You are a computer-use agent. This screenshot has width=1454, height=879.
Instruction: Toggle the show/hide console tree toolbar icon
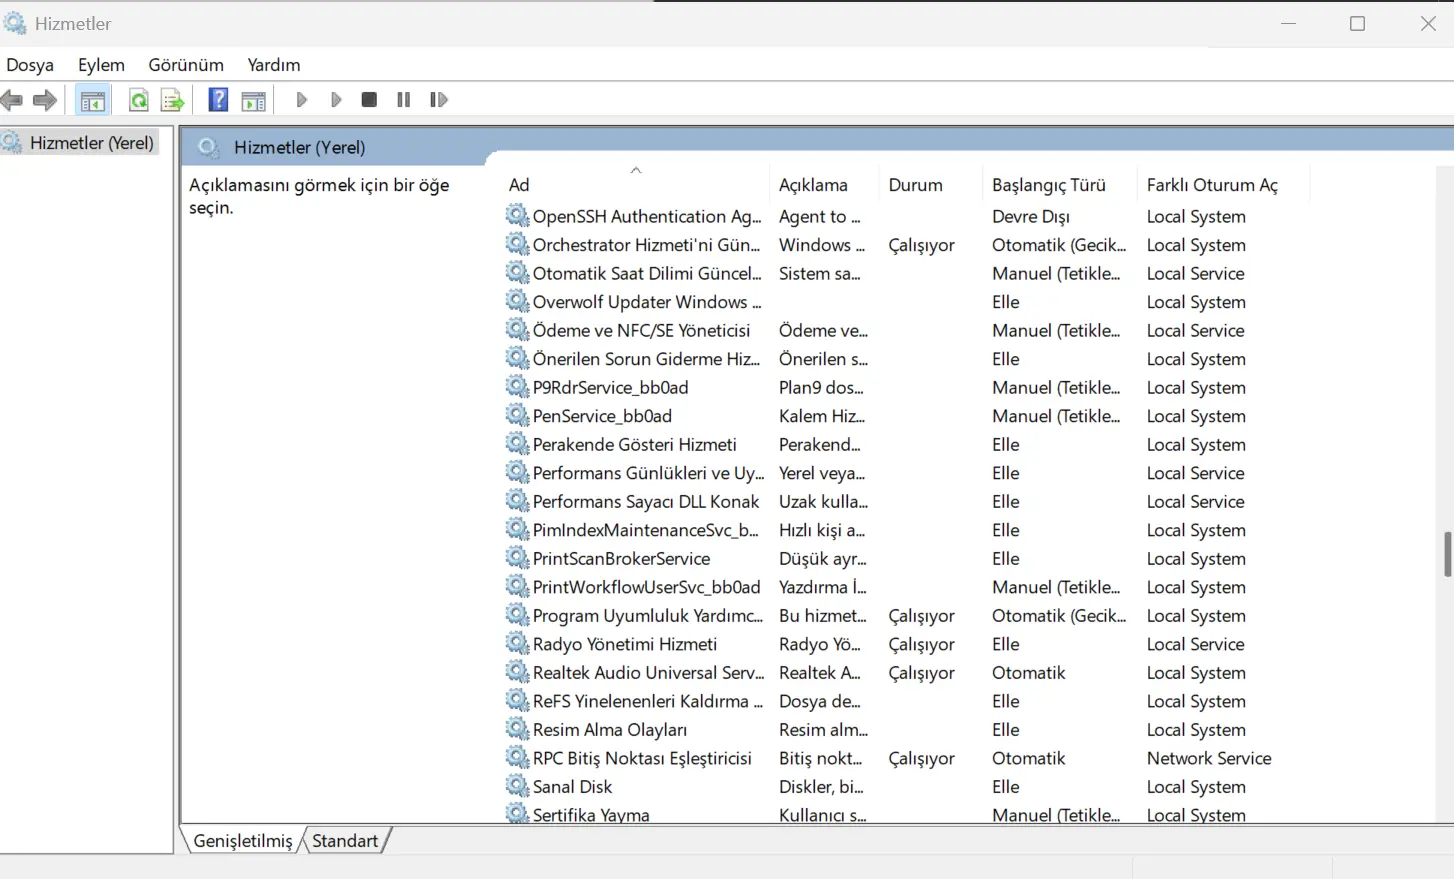(93, 100)
